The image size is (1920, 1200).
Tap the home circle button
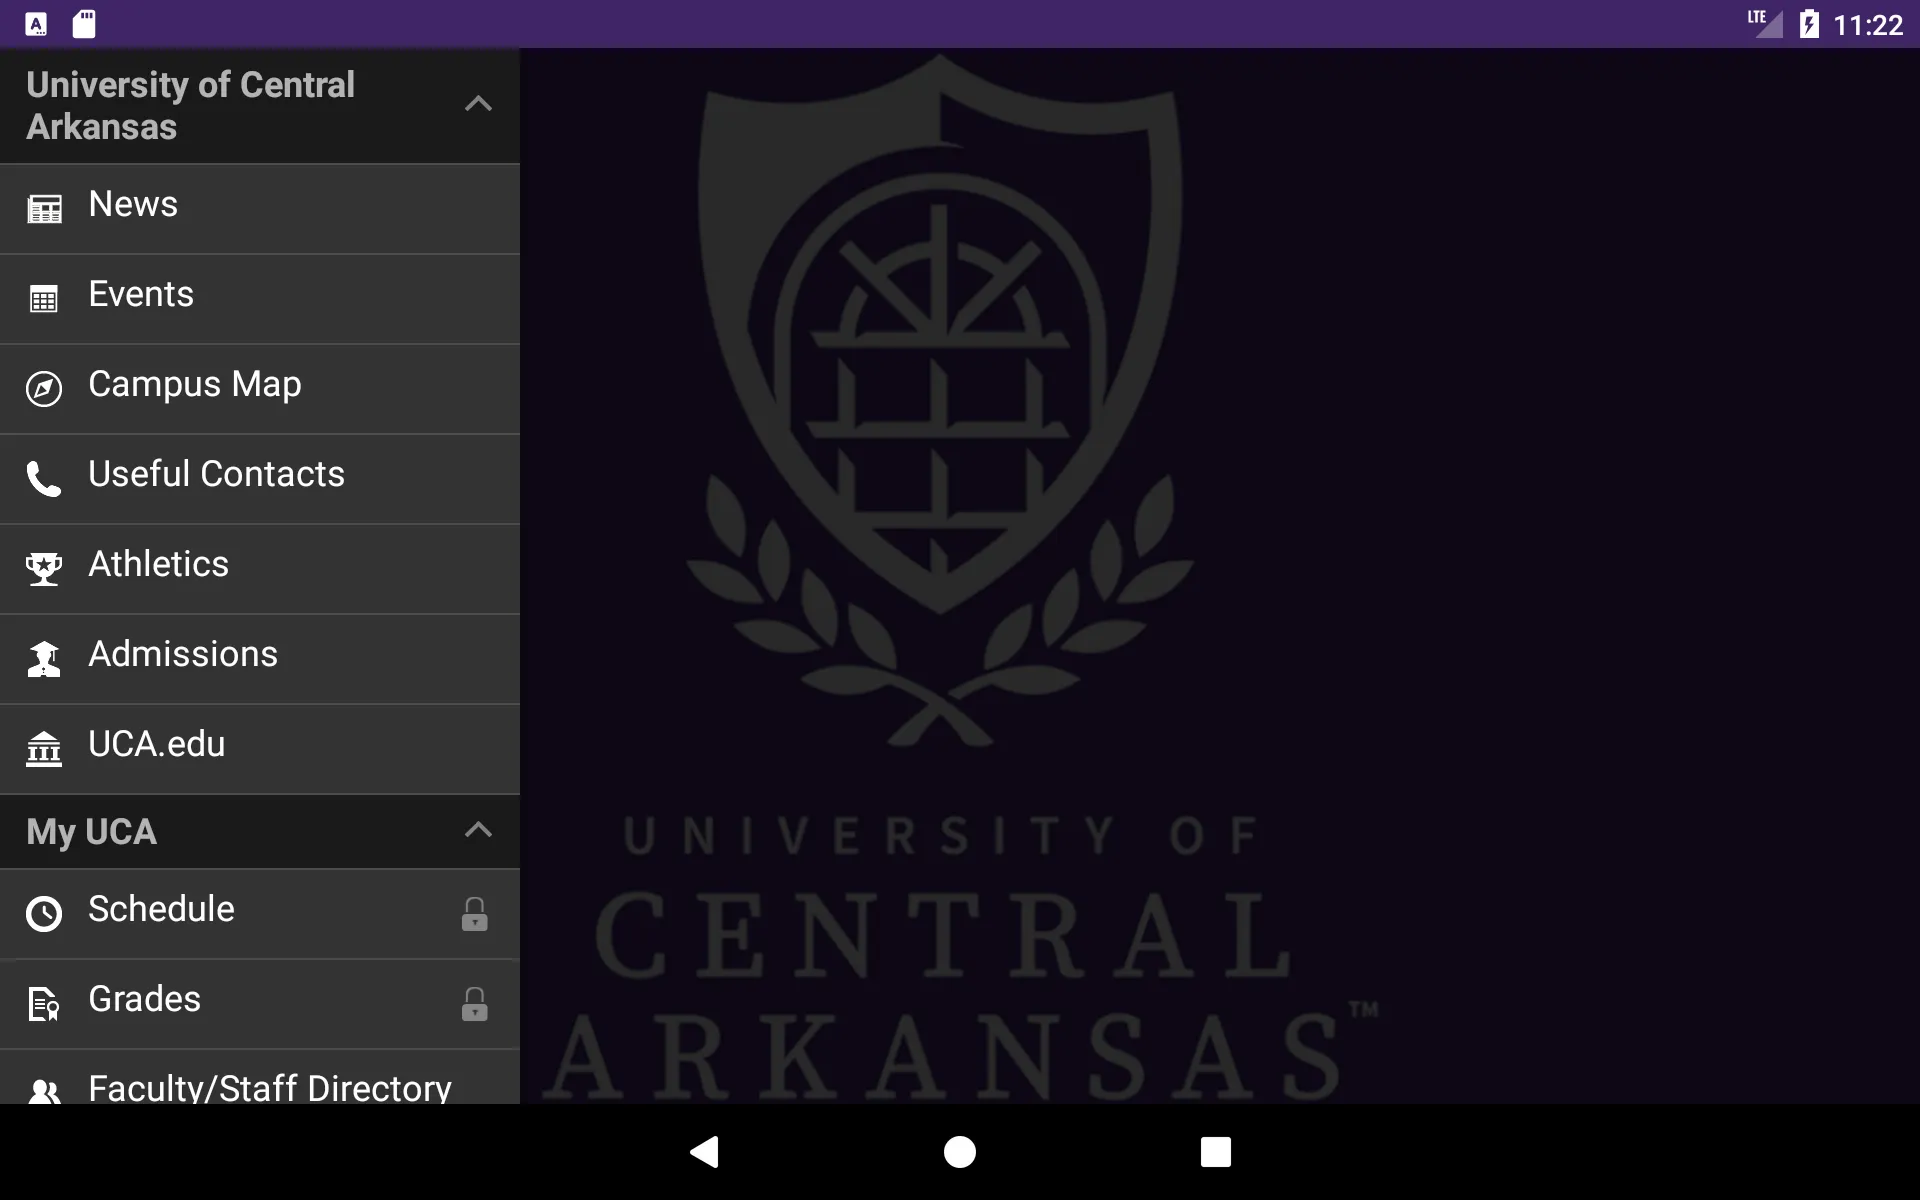(959, 1152)
